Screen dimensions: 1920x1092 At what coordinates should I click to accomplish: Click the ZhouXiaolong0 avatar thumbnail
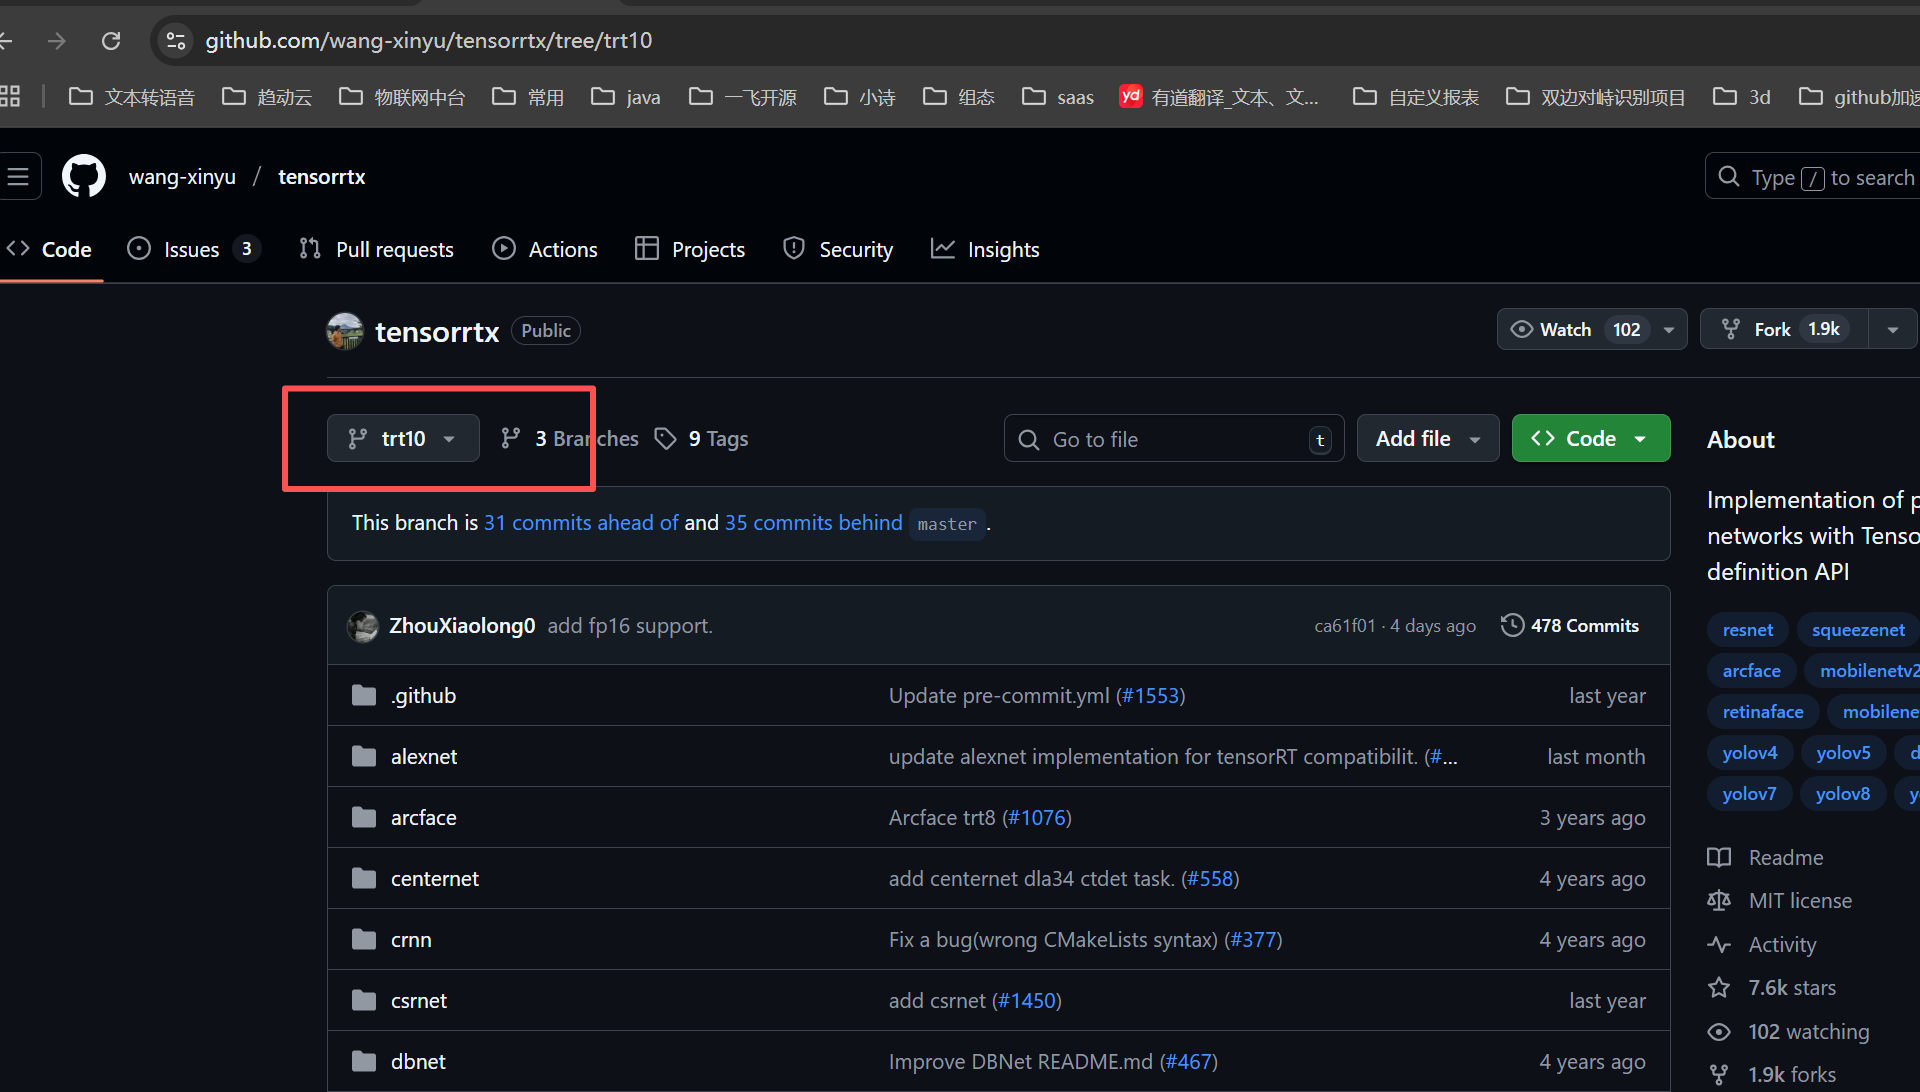coord(362,626)
